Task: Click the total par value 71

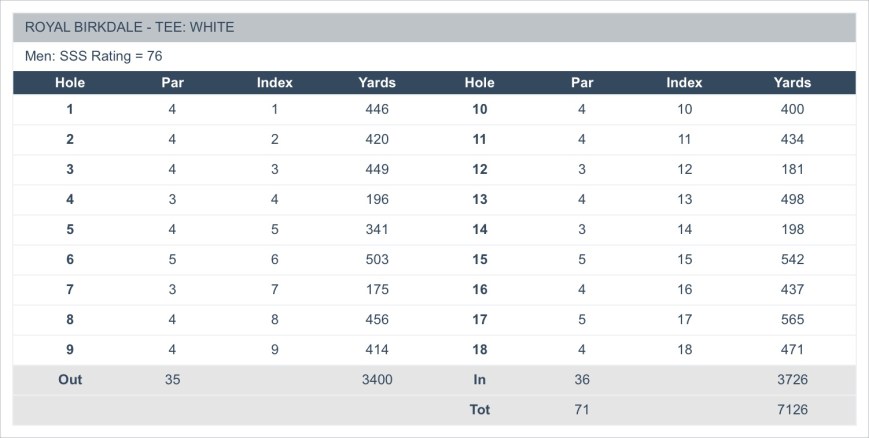Action: point(582,409)
